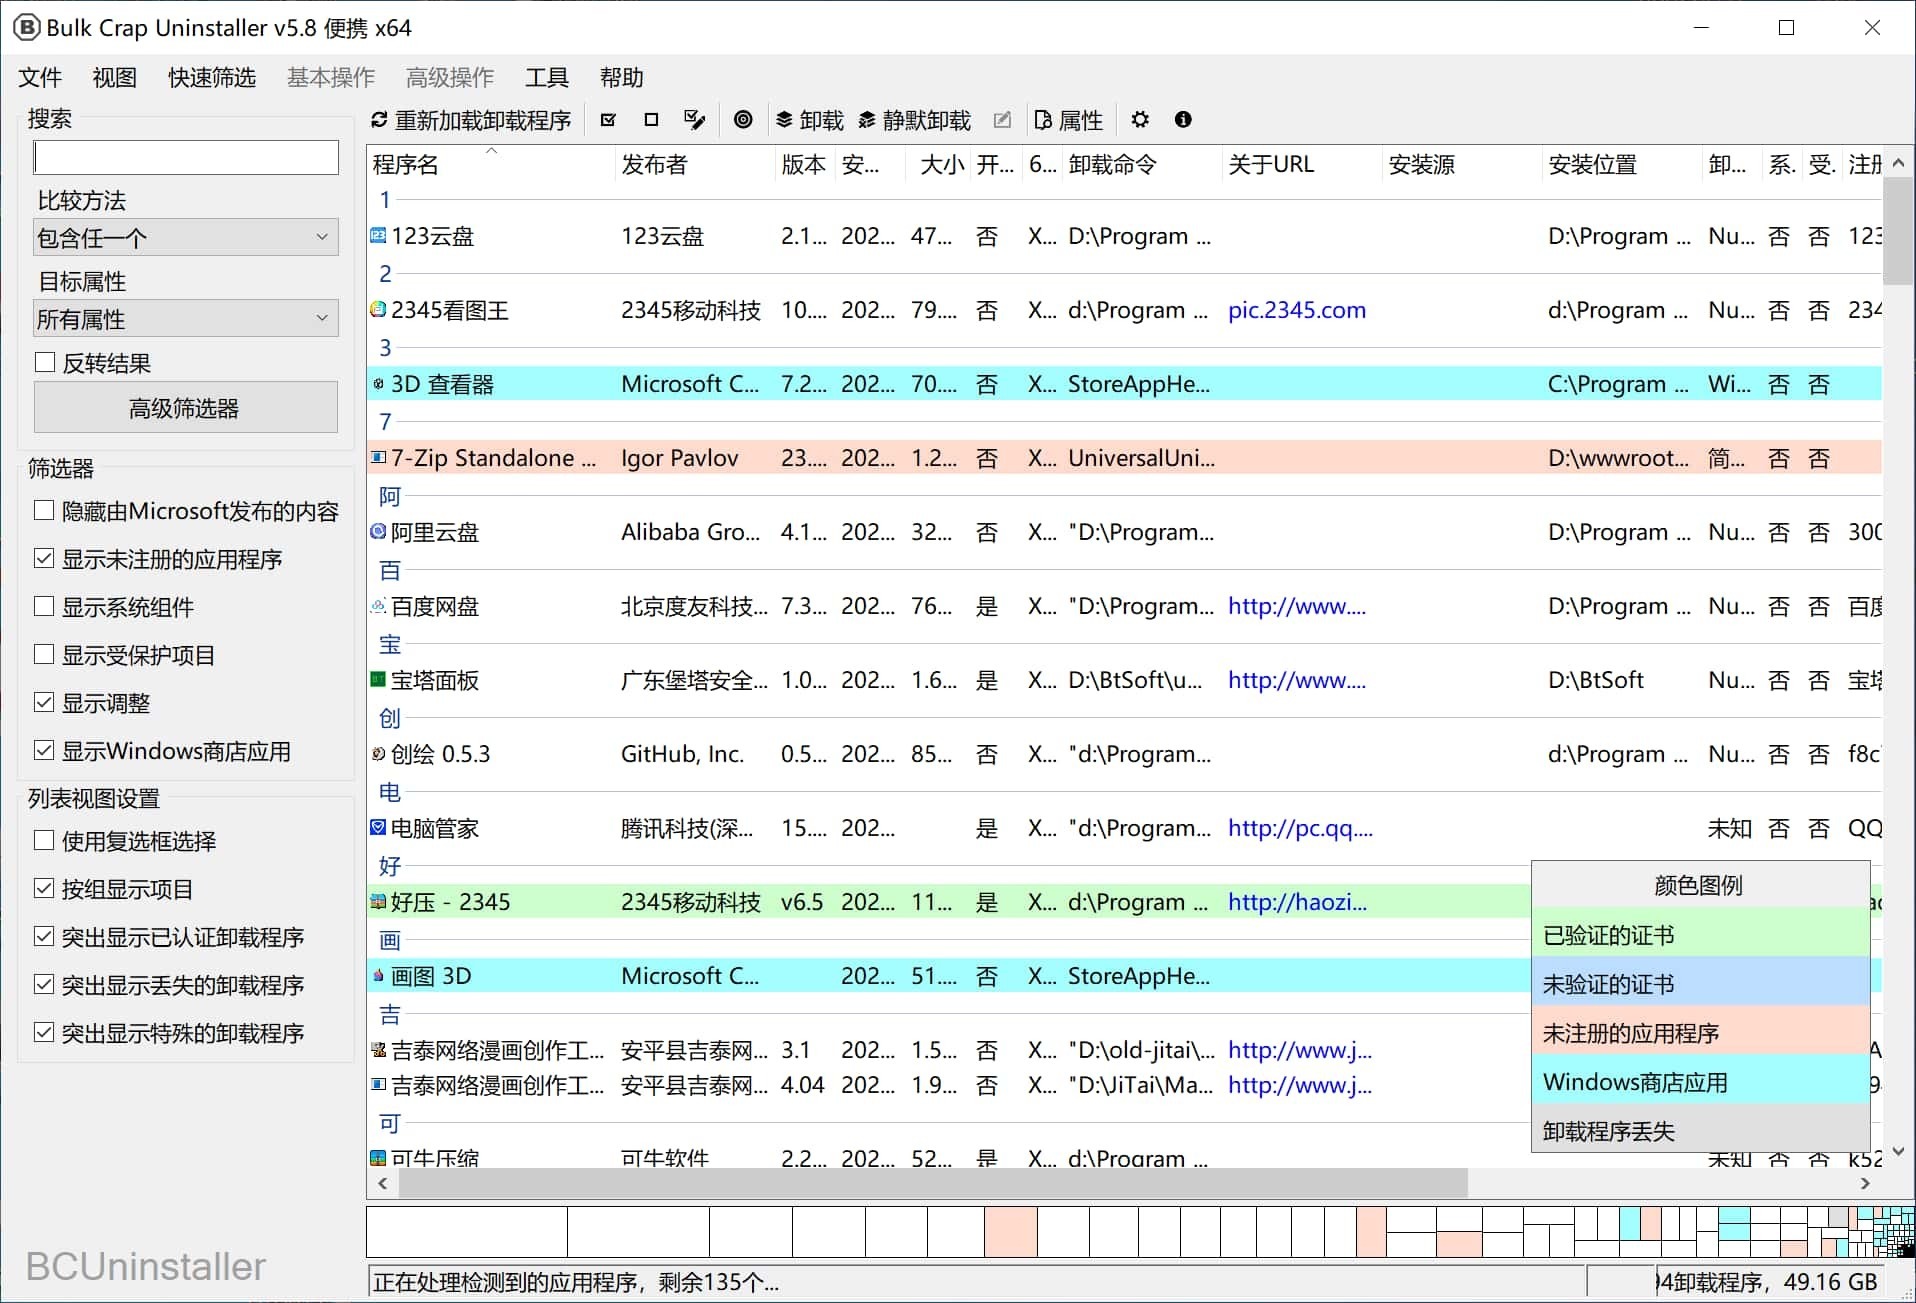Image resolution: width=1916 pixels, height=1303 pixels.
Task: Enable 隐藏由Microsoft发布的内容 checkbox
Action: point(44,511)
